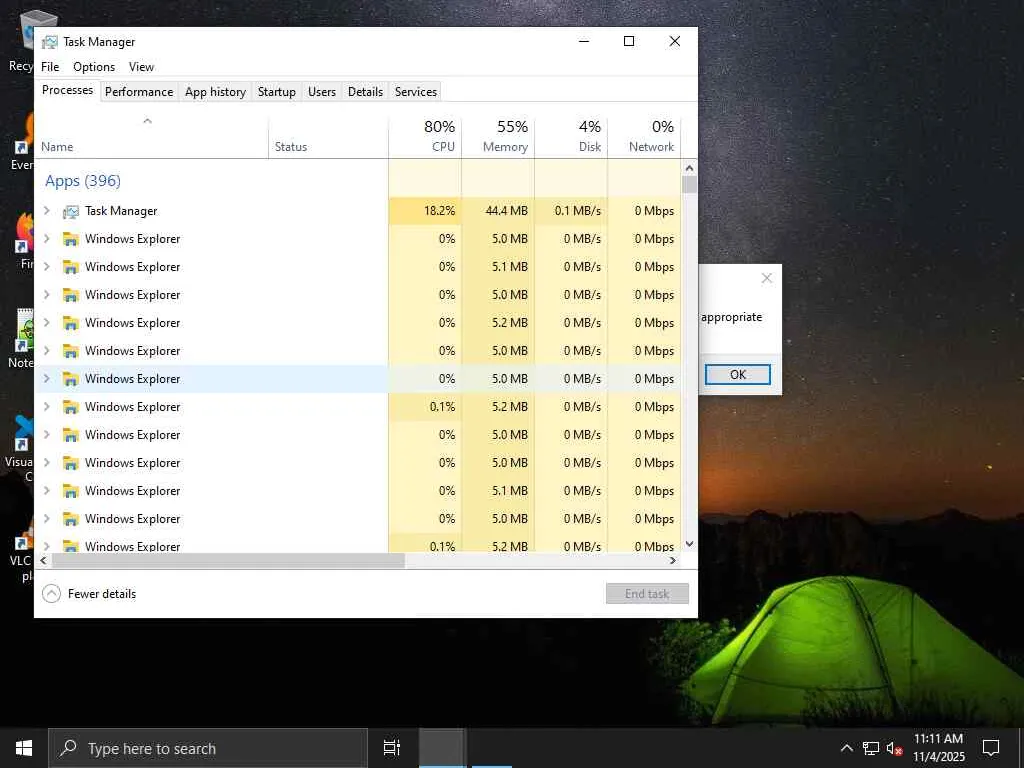Sort by the 80% CPU column header
1024x768 pixels.
tap(425, 137)
